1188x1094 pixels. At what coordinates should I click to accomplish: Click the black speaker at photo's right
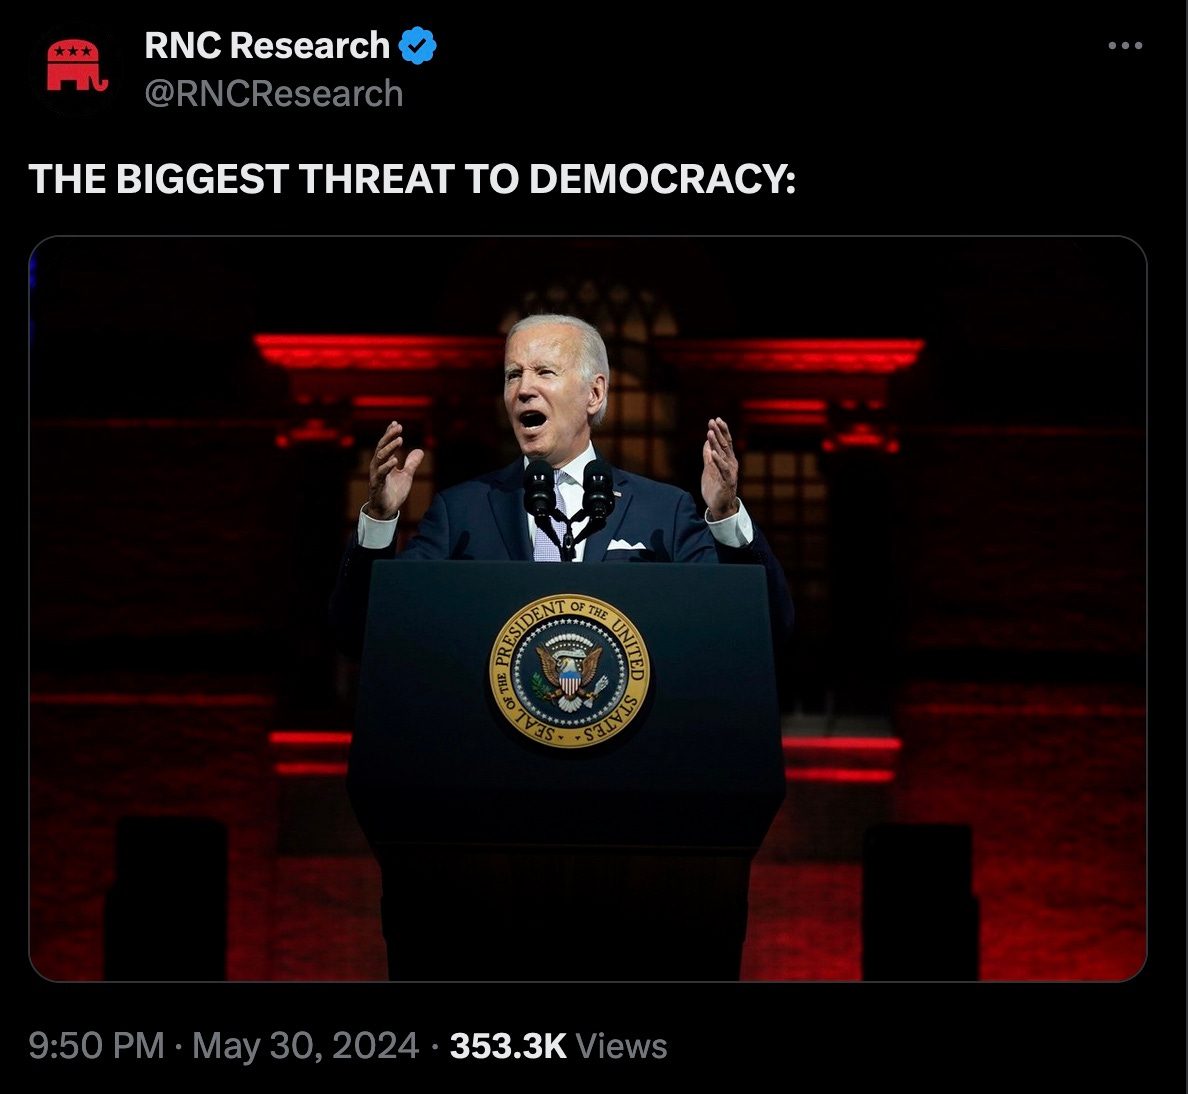coord(920,902)
